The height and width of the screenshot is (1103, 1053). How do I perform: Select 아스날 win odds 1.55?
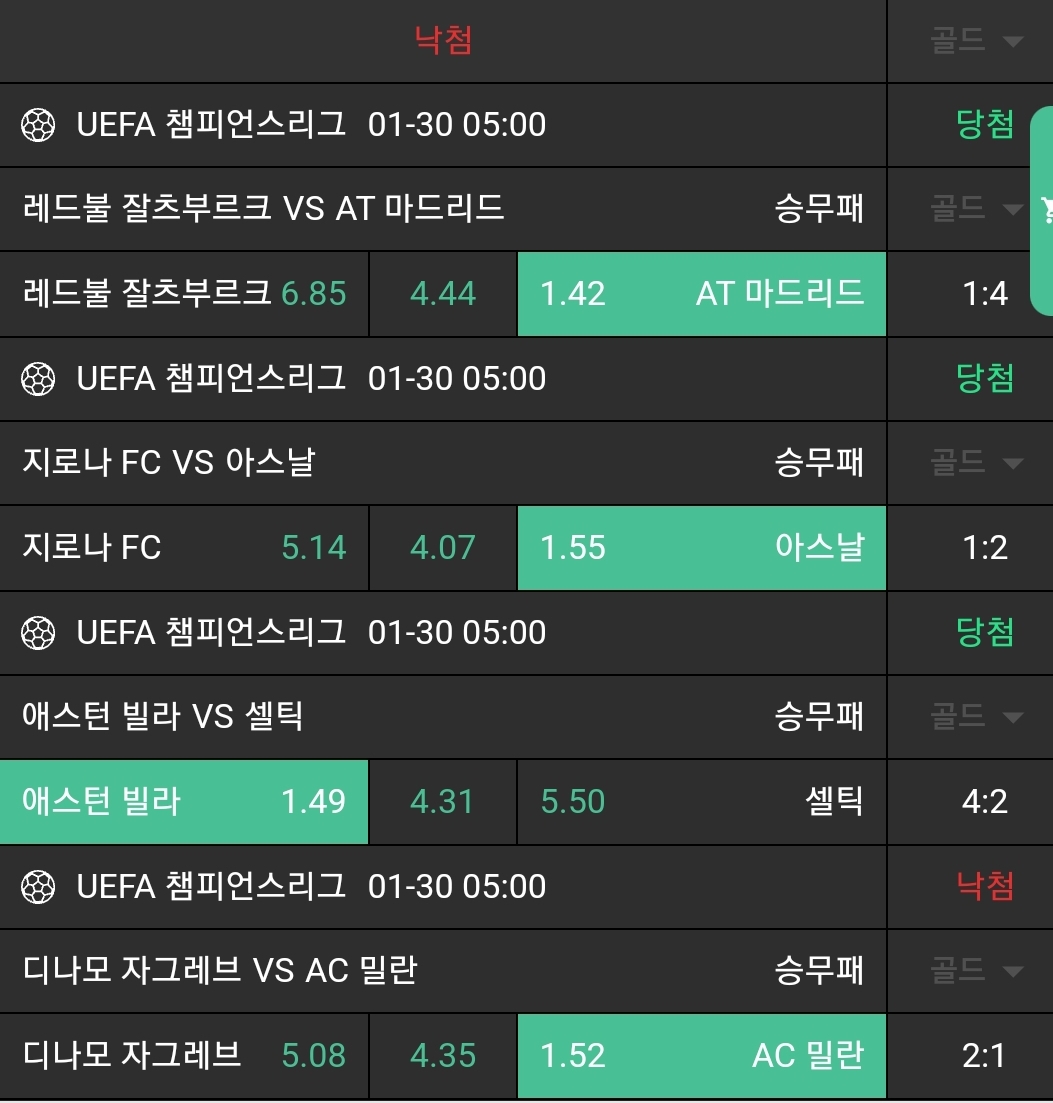[x=701, y=548]
